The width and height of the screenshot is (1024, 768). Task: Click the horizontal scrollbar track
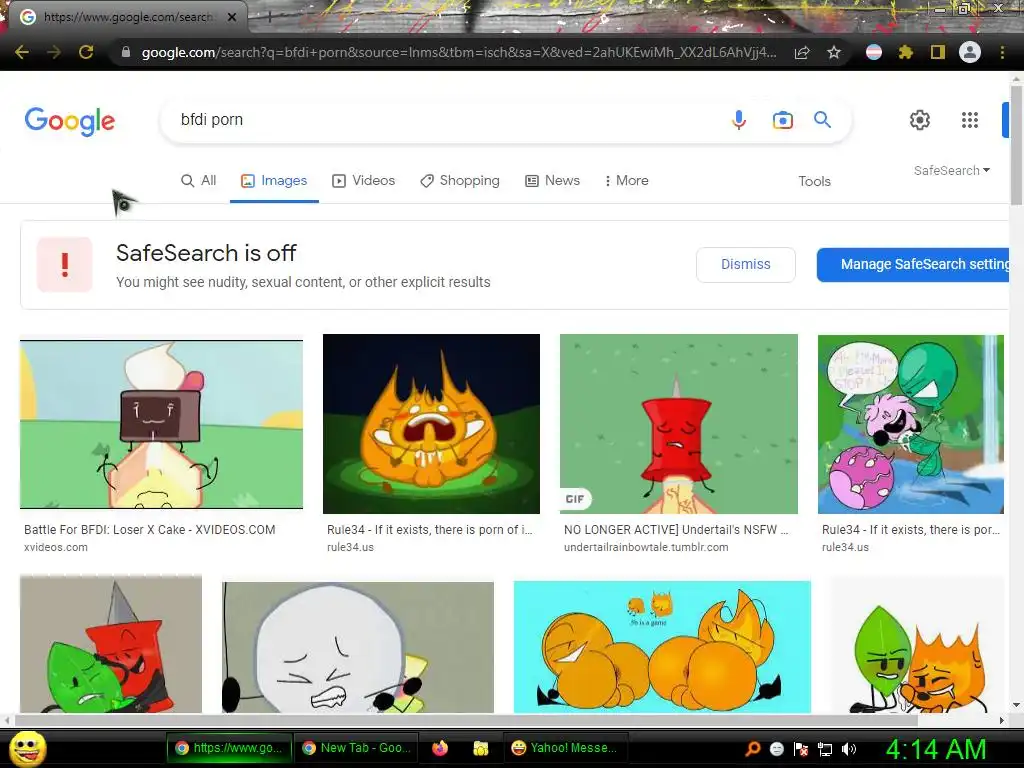[x=466, y=720]
